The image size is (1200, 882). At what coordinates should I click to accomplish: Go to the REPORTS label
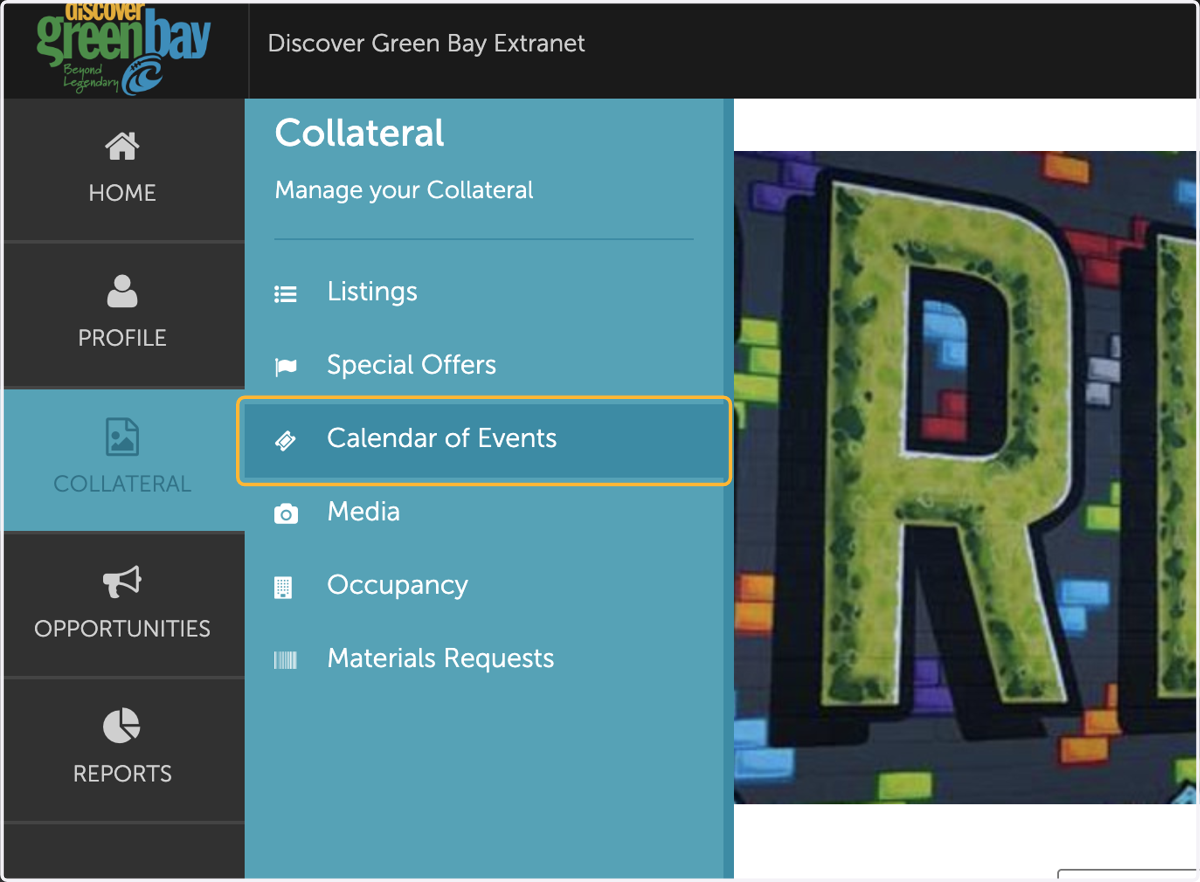(122, 773)
